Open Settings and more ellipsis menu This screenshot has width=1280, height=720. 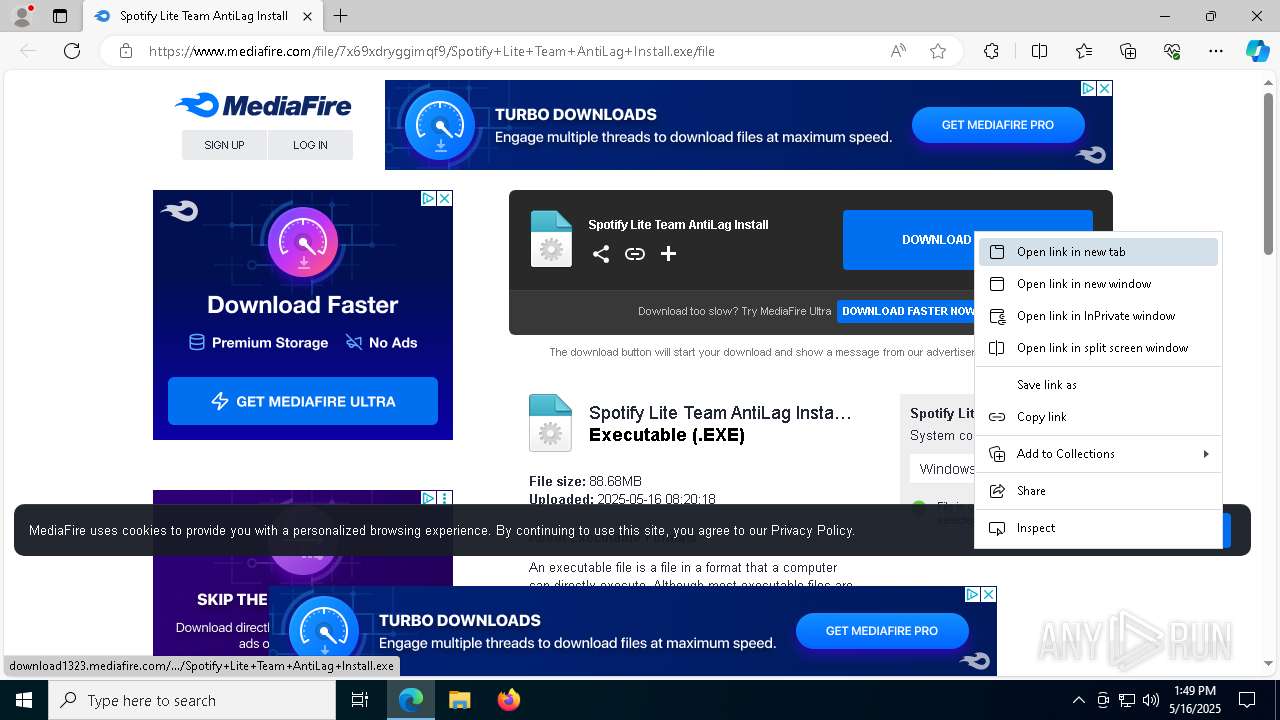(x=1216, y=51)
